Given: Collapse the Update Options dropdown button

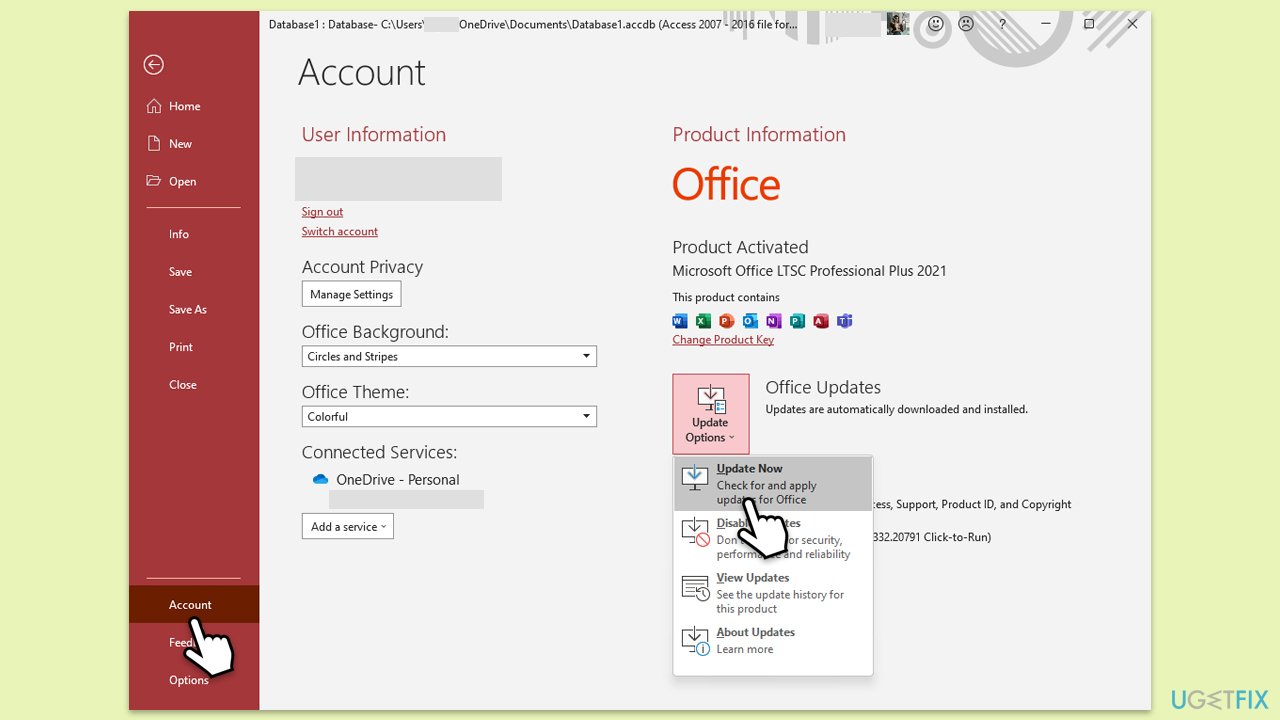Looking at the screenshot, I should (x=711, y=414).
